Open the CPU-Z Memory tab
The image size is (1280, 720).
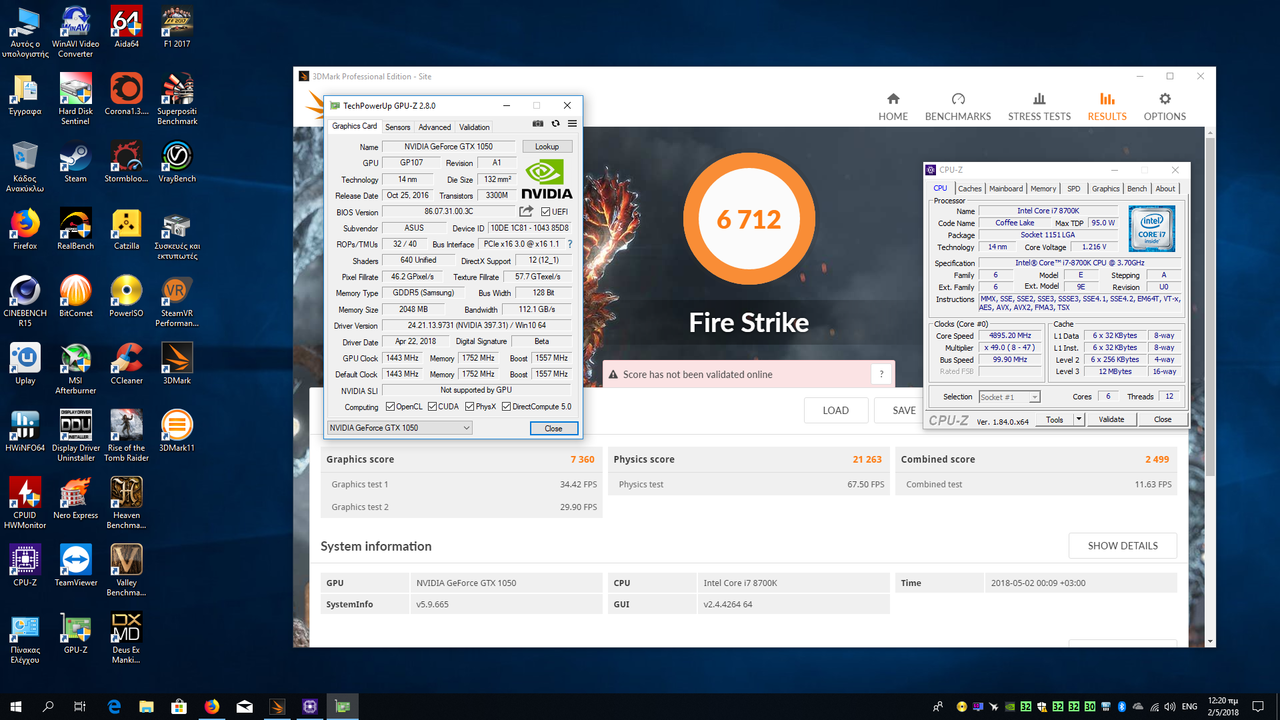click(1043, 188)
